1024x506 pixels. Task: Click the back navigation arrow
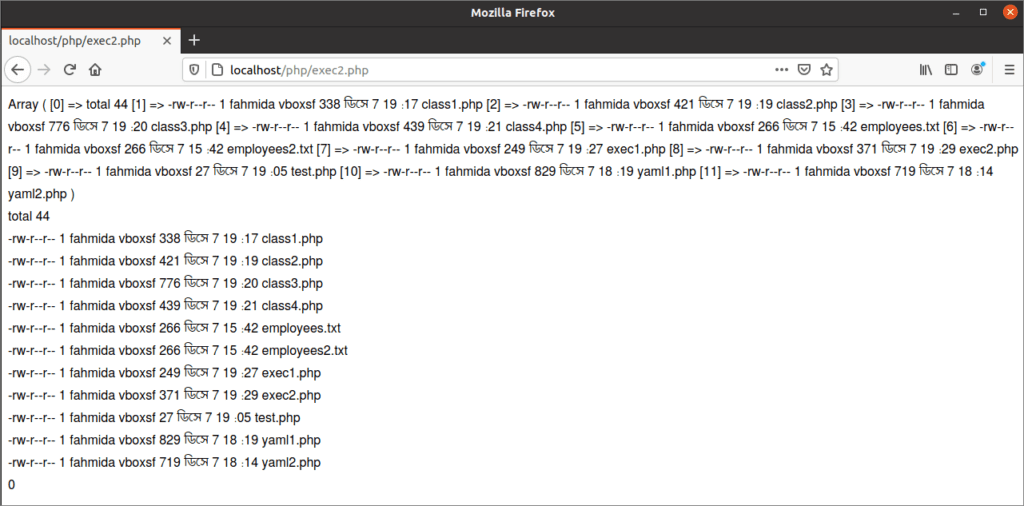(x=18, y=70)
